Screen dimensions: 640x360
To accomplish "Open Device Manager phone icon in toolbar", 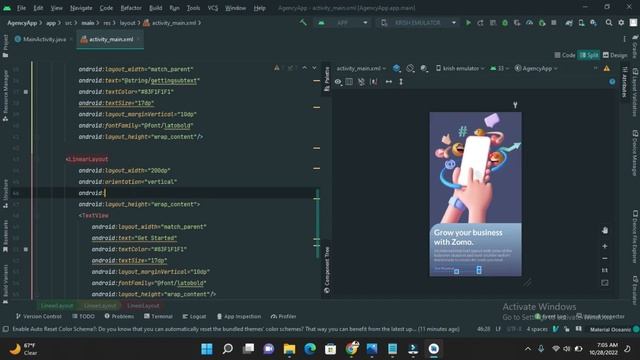I will [581, 23].
